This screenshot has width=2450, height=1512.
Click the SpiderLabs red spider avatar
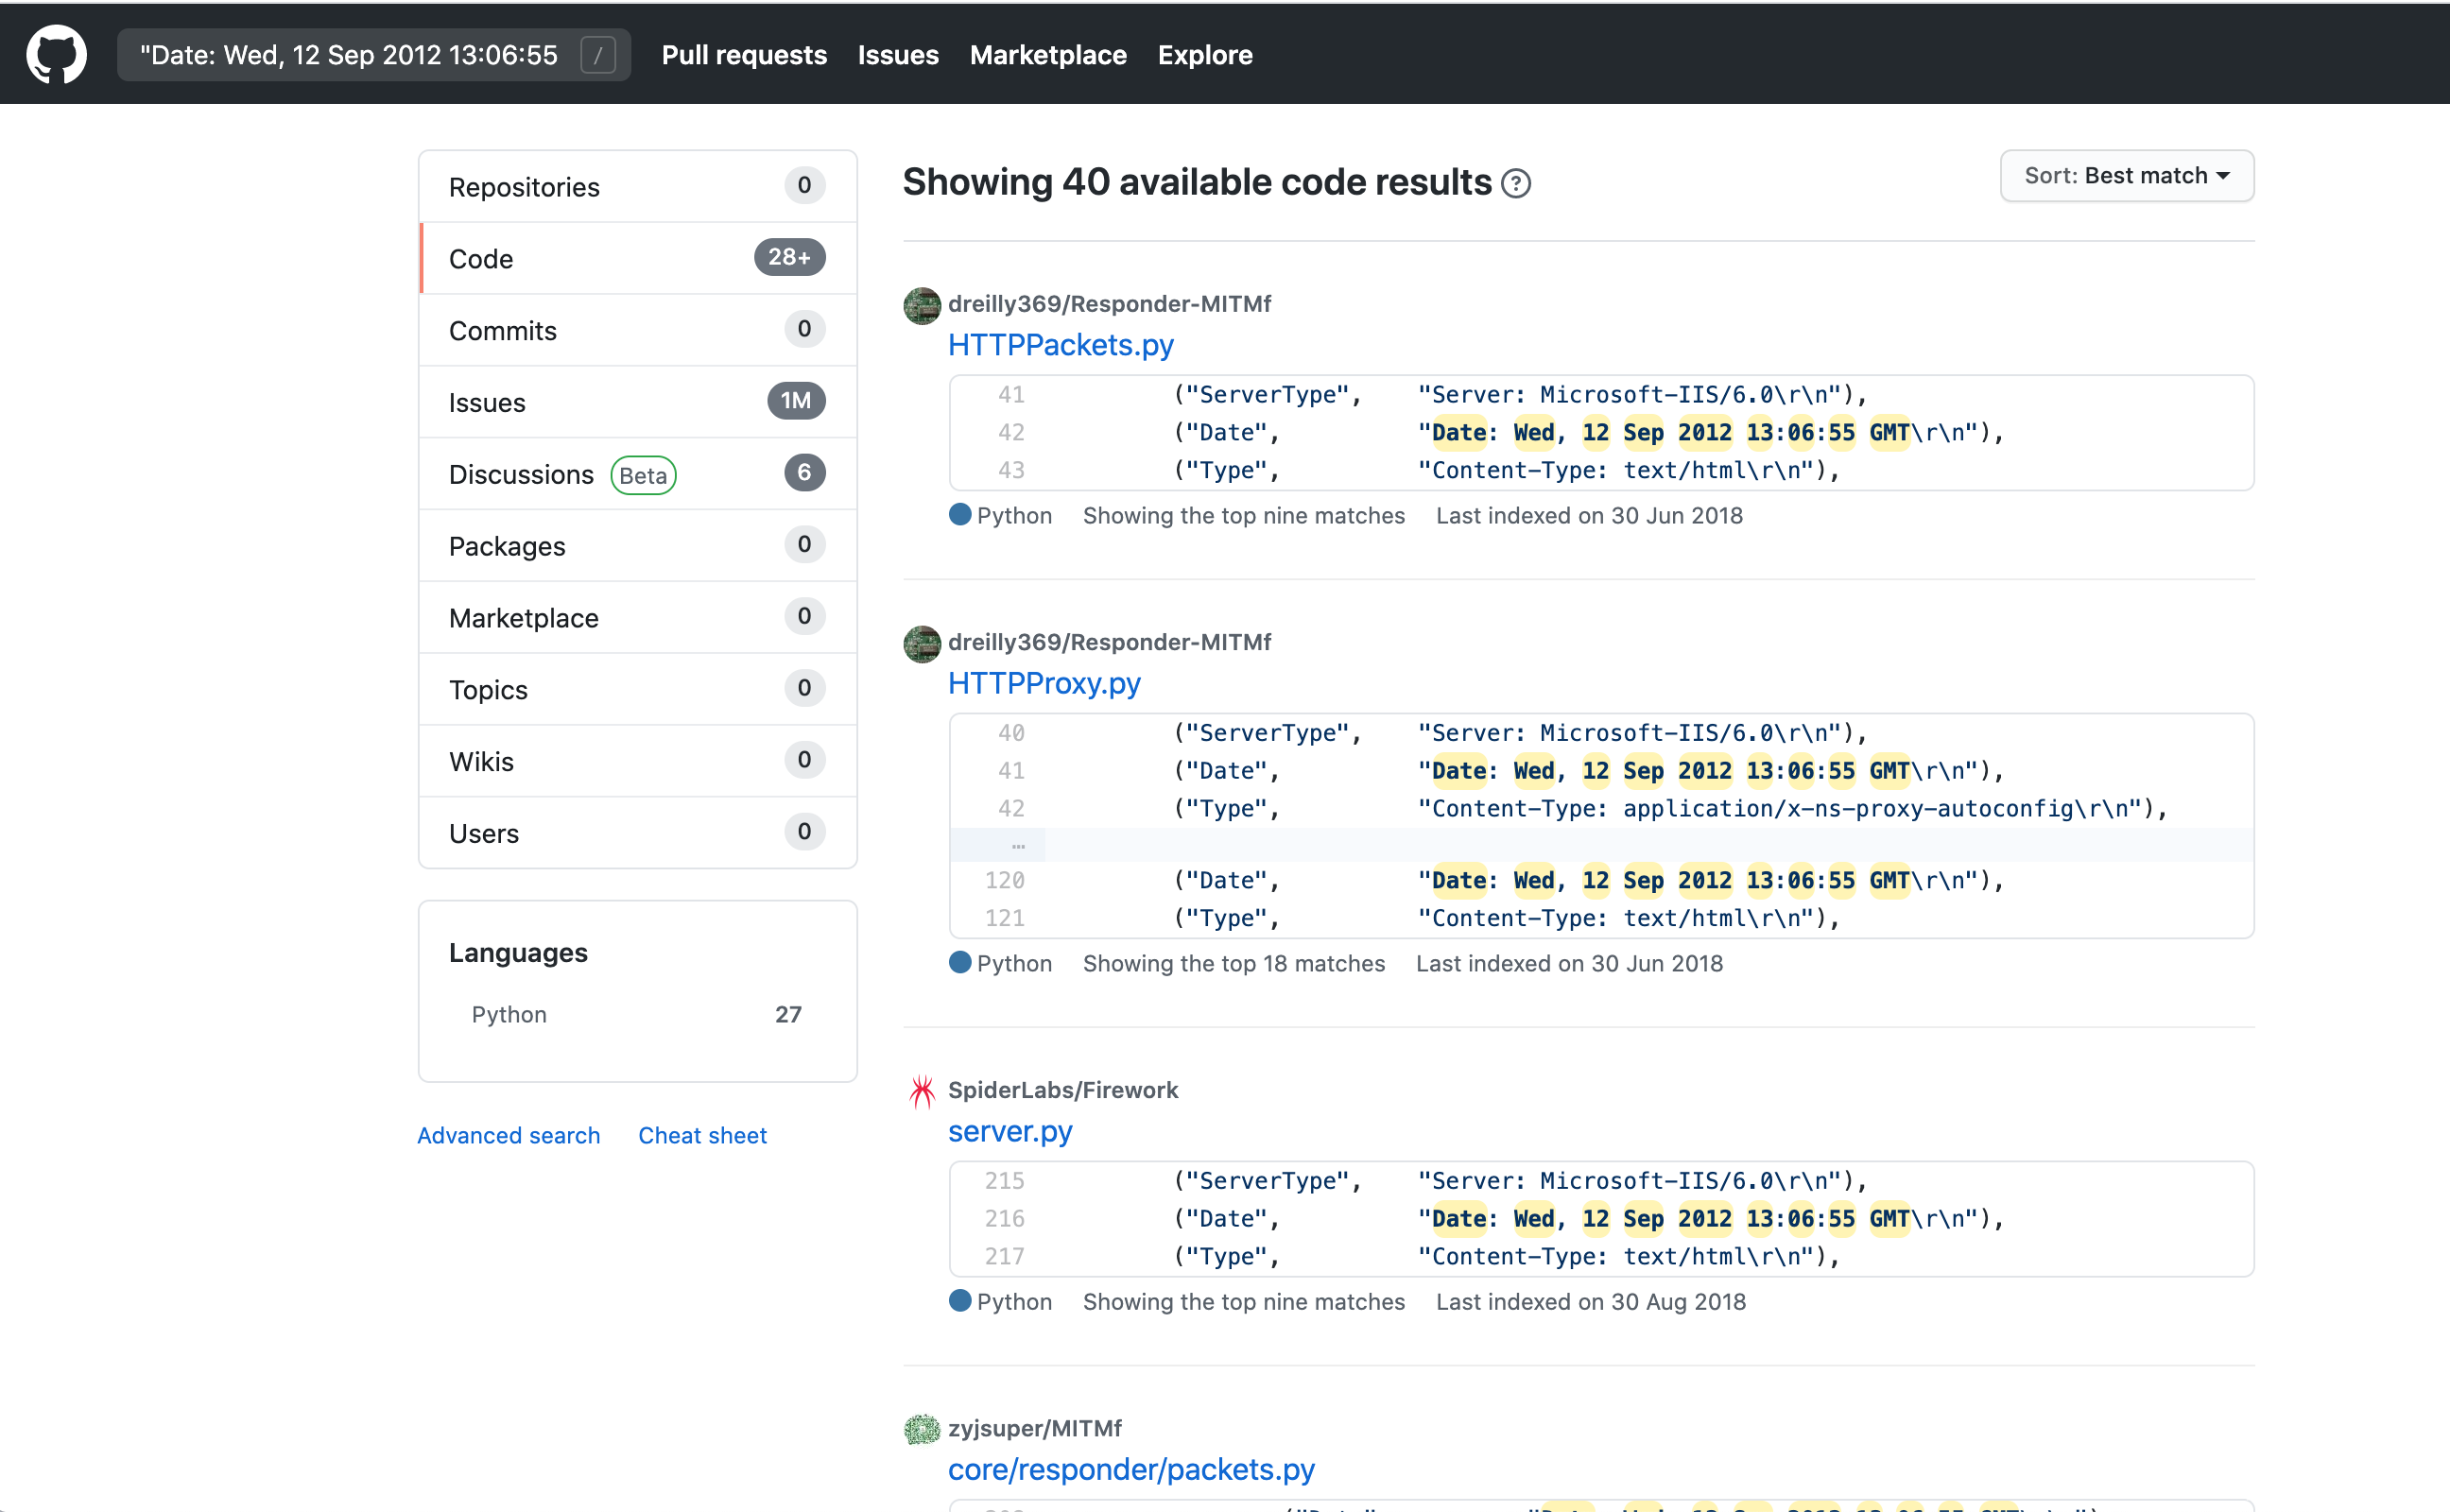pos(921,1091)
